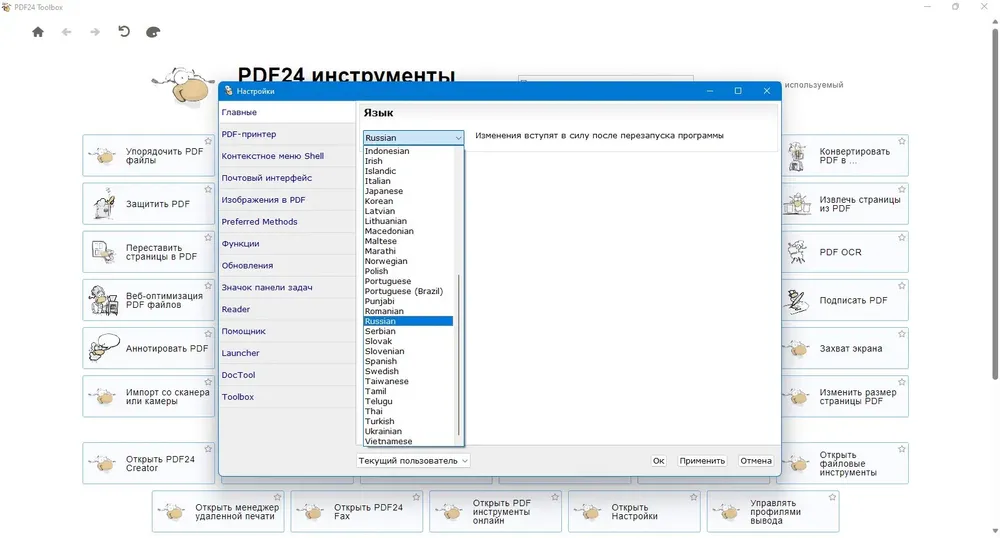Click the Применить button
Viewport: 1000px width, 538px height.
[702, 461]
